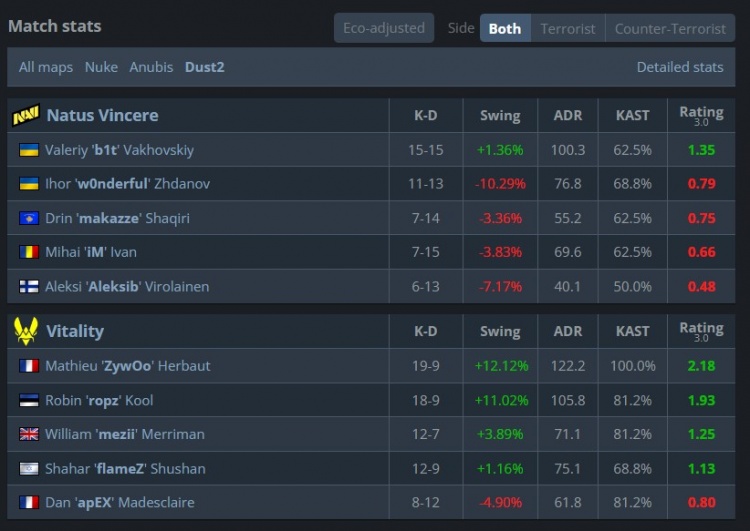The height and width of the screenshot is (531, 750).
Task: Toggle the Eco-adjusted stats button
Action: 384,28
